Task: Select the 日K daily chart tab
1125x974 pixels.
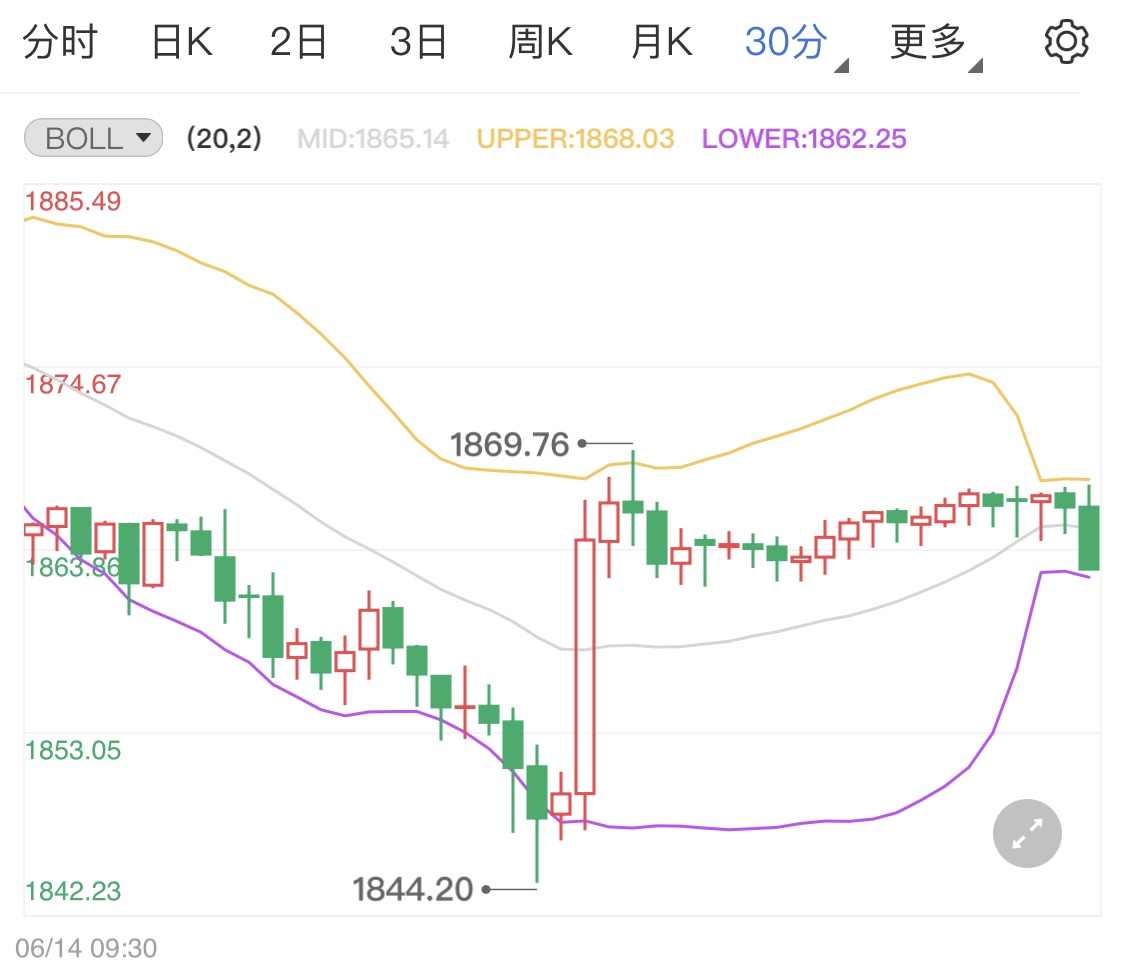Action: click(x=182, y=42)
